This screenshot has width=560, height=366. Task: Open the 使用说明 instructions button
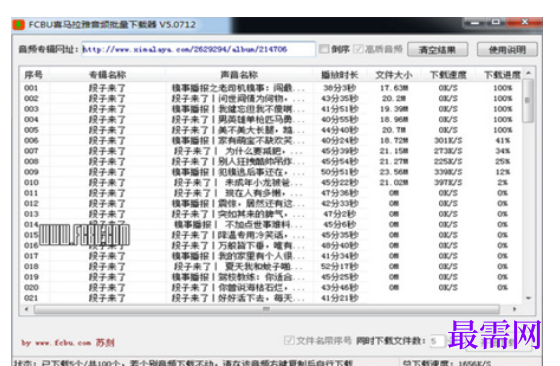point(507,50)
